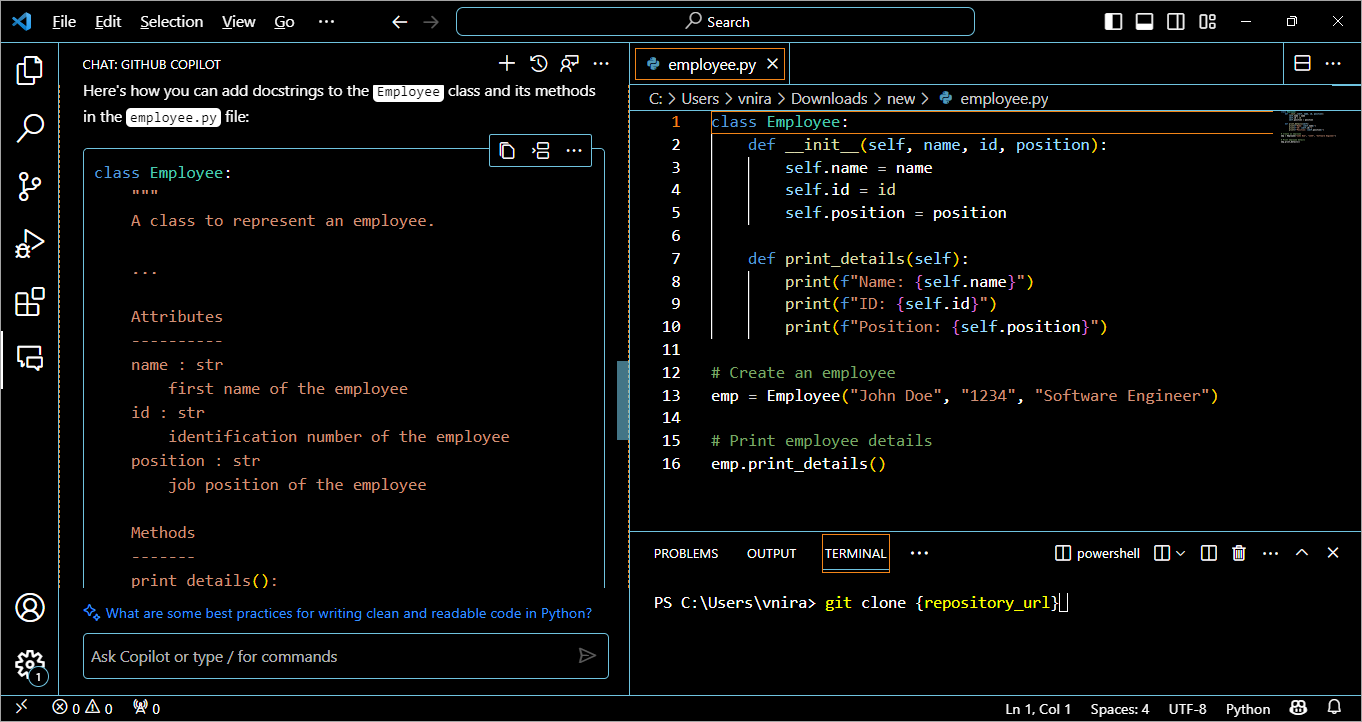1362x722 pixels.
Task: Toggle the secondary side bar layout button
Action: point(1176,22)
